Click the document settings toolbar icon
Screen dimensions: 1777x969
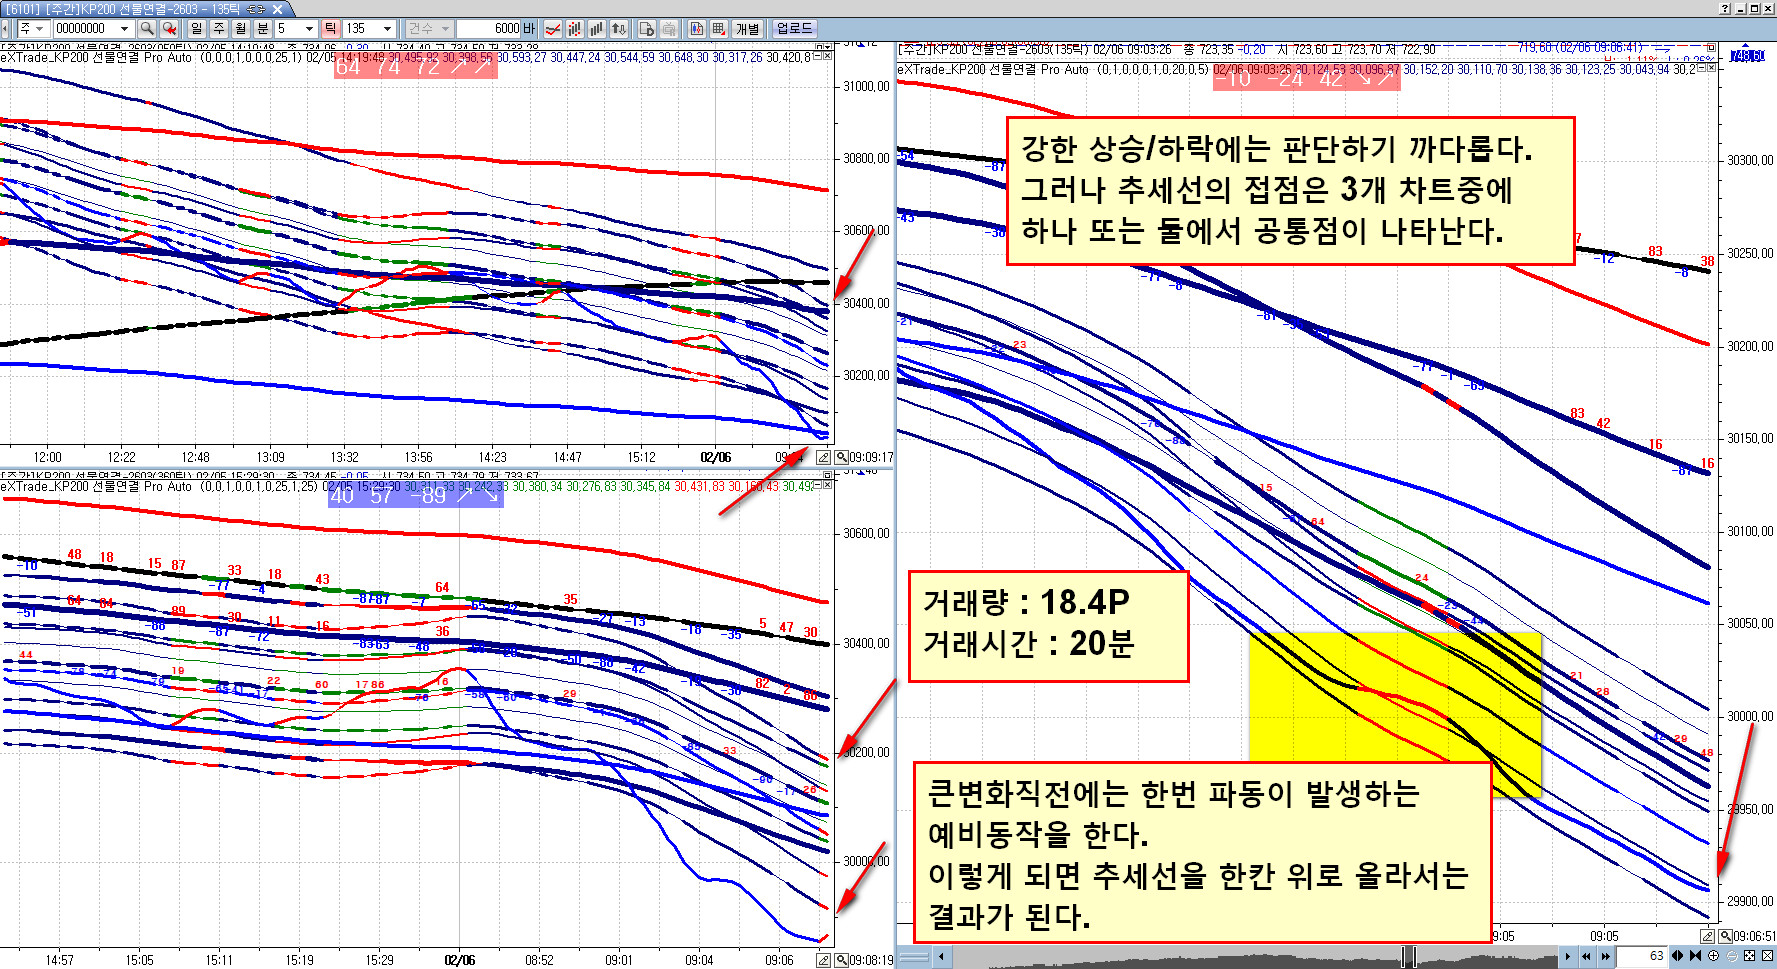[x=646, y=29]
